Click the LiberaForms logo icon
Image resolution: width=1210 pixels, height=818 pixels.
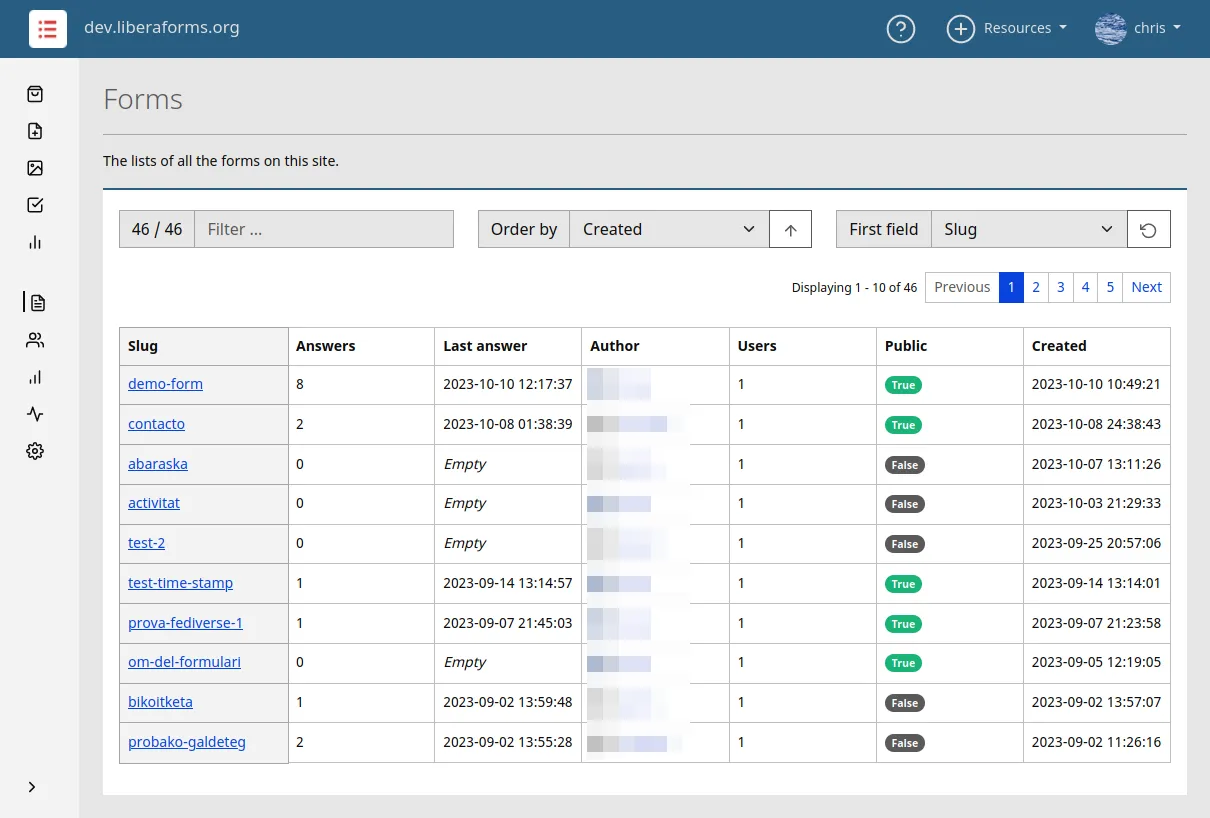point(48,29)
